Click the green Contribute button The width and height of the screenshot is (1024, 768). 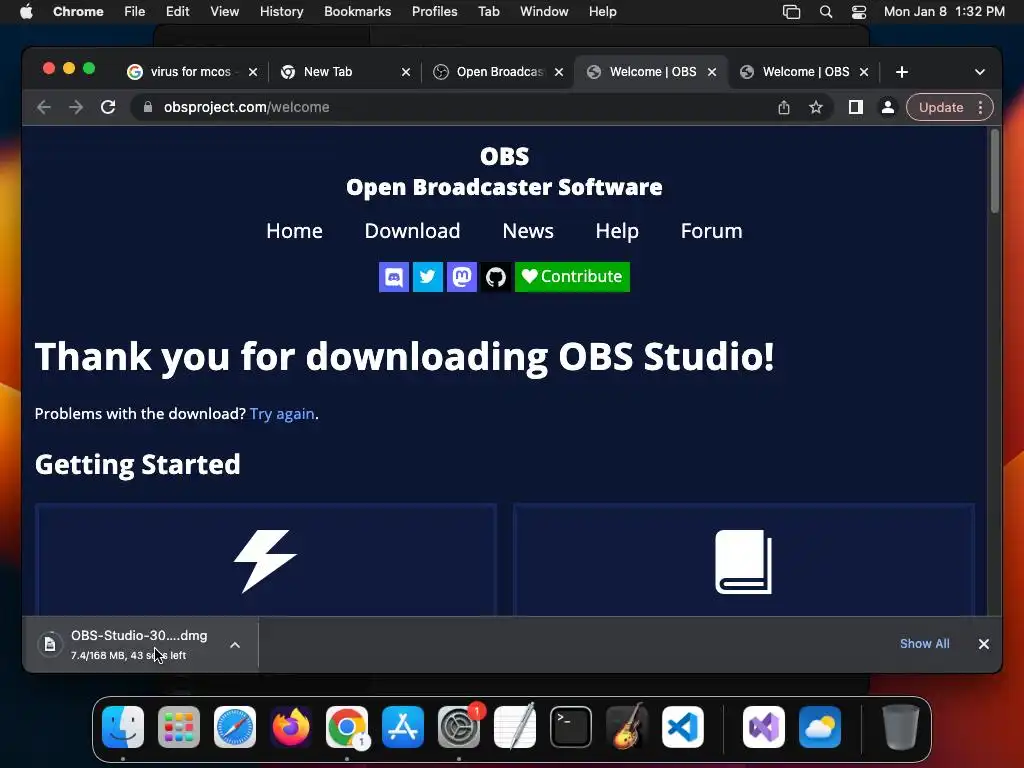pyautogui.click(x=572, y=277)
